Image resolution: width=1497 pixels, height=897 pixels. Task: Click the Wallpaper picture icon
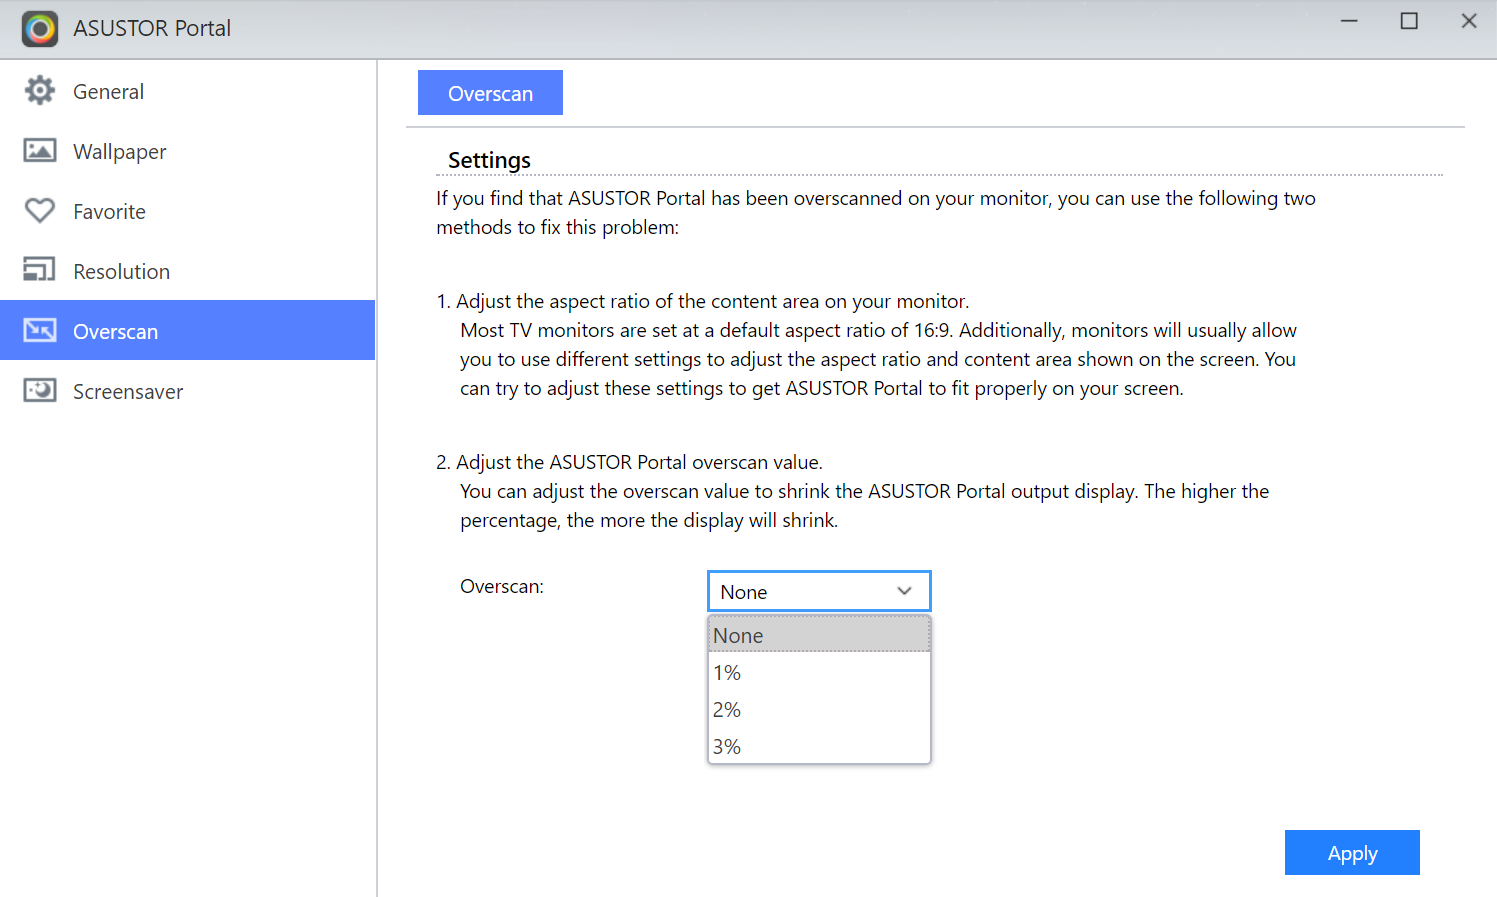coord(40,151)
